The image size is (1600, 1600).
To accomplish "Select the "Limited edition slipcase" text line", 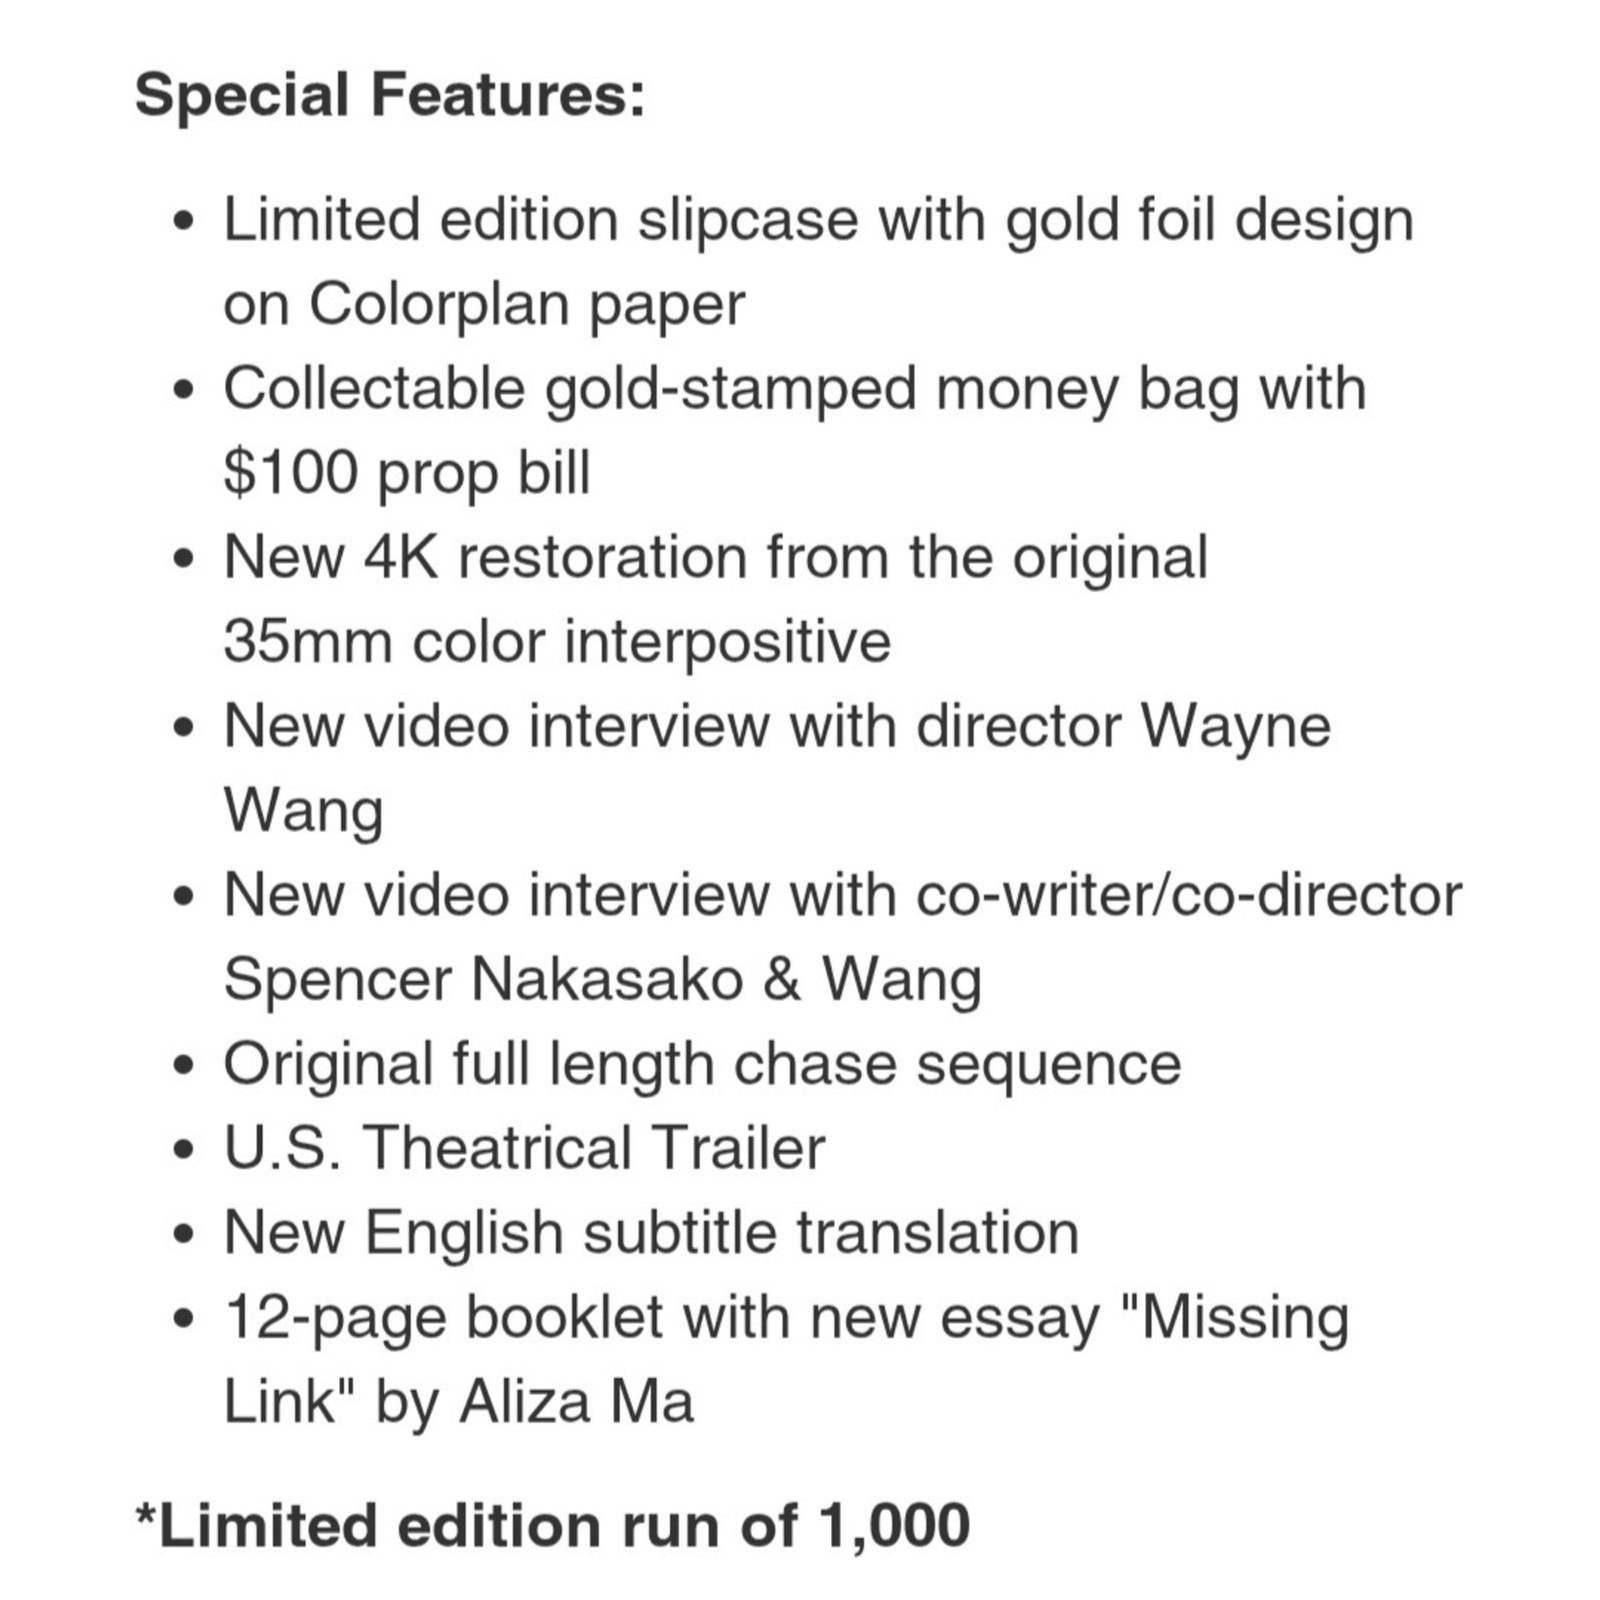I will tap(818, 221).
